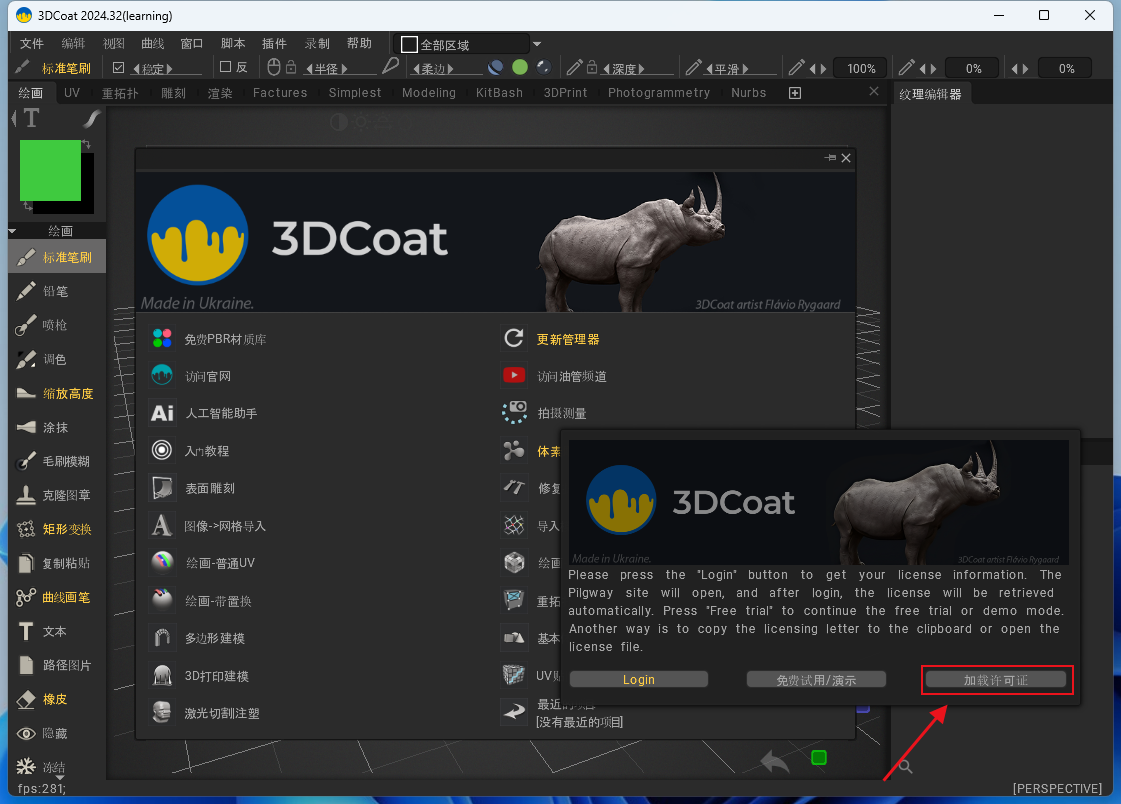Open the 窗口 menu

click(192, 44)
